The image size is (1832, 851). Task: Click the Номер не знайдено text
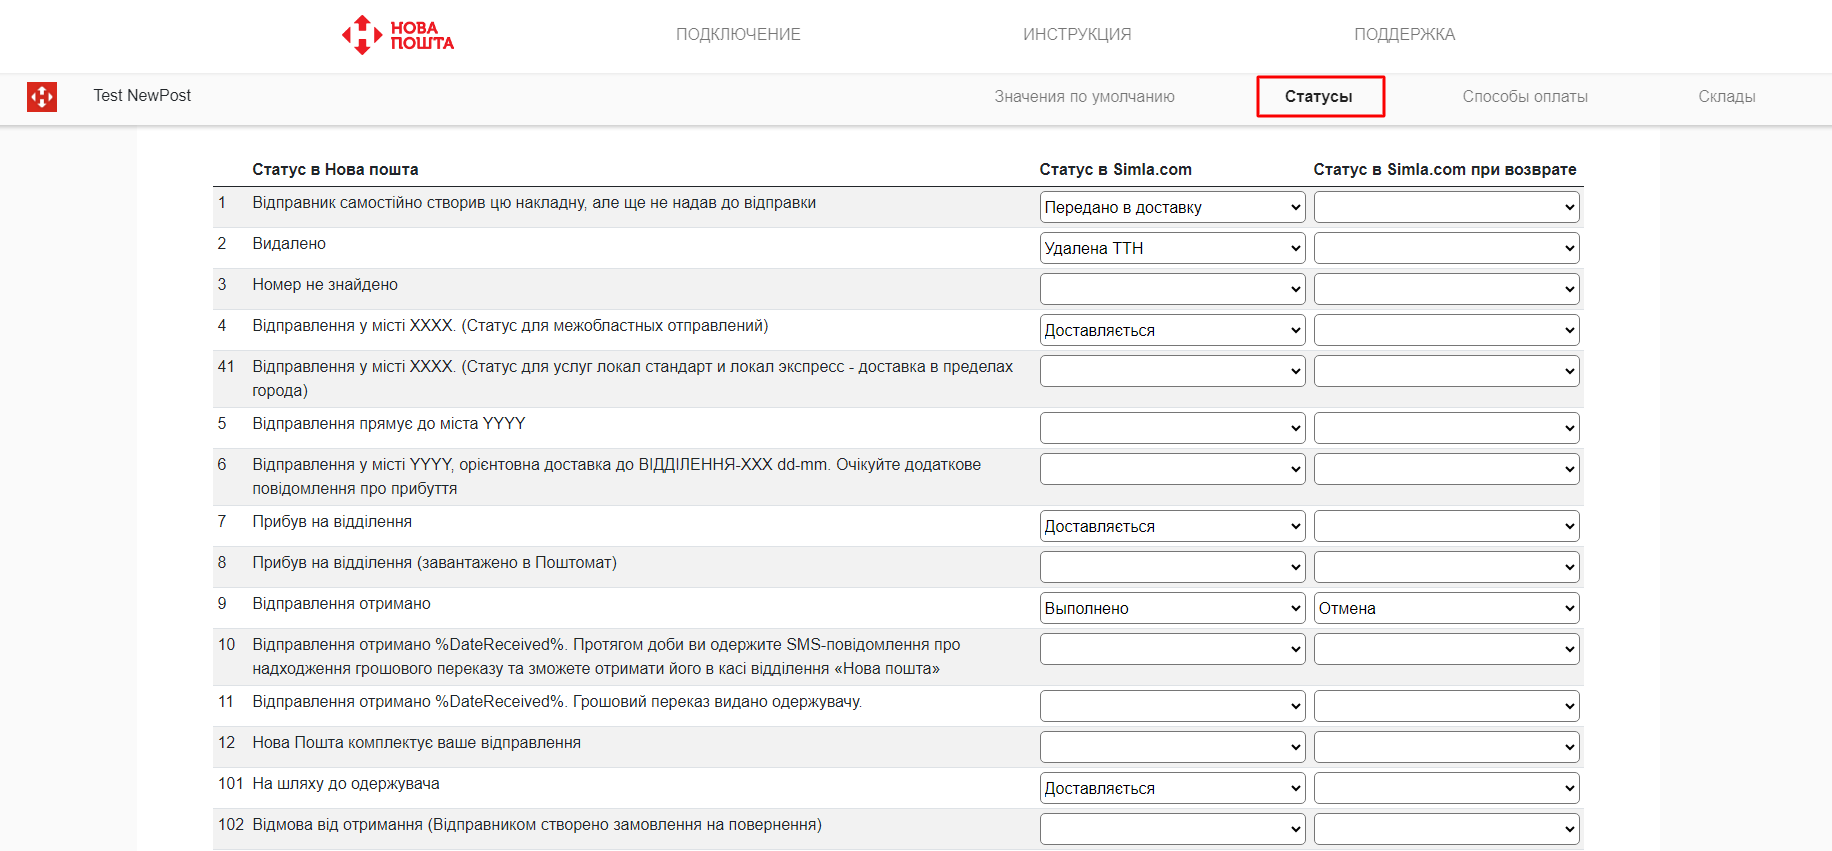(x=325, y=285)
